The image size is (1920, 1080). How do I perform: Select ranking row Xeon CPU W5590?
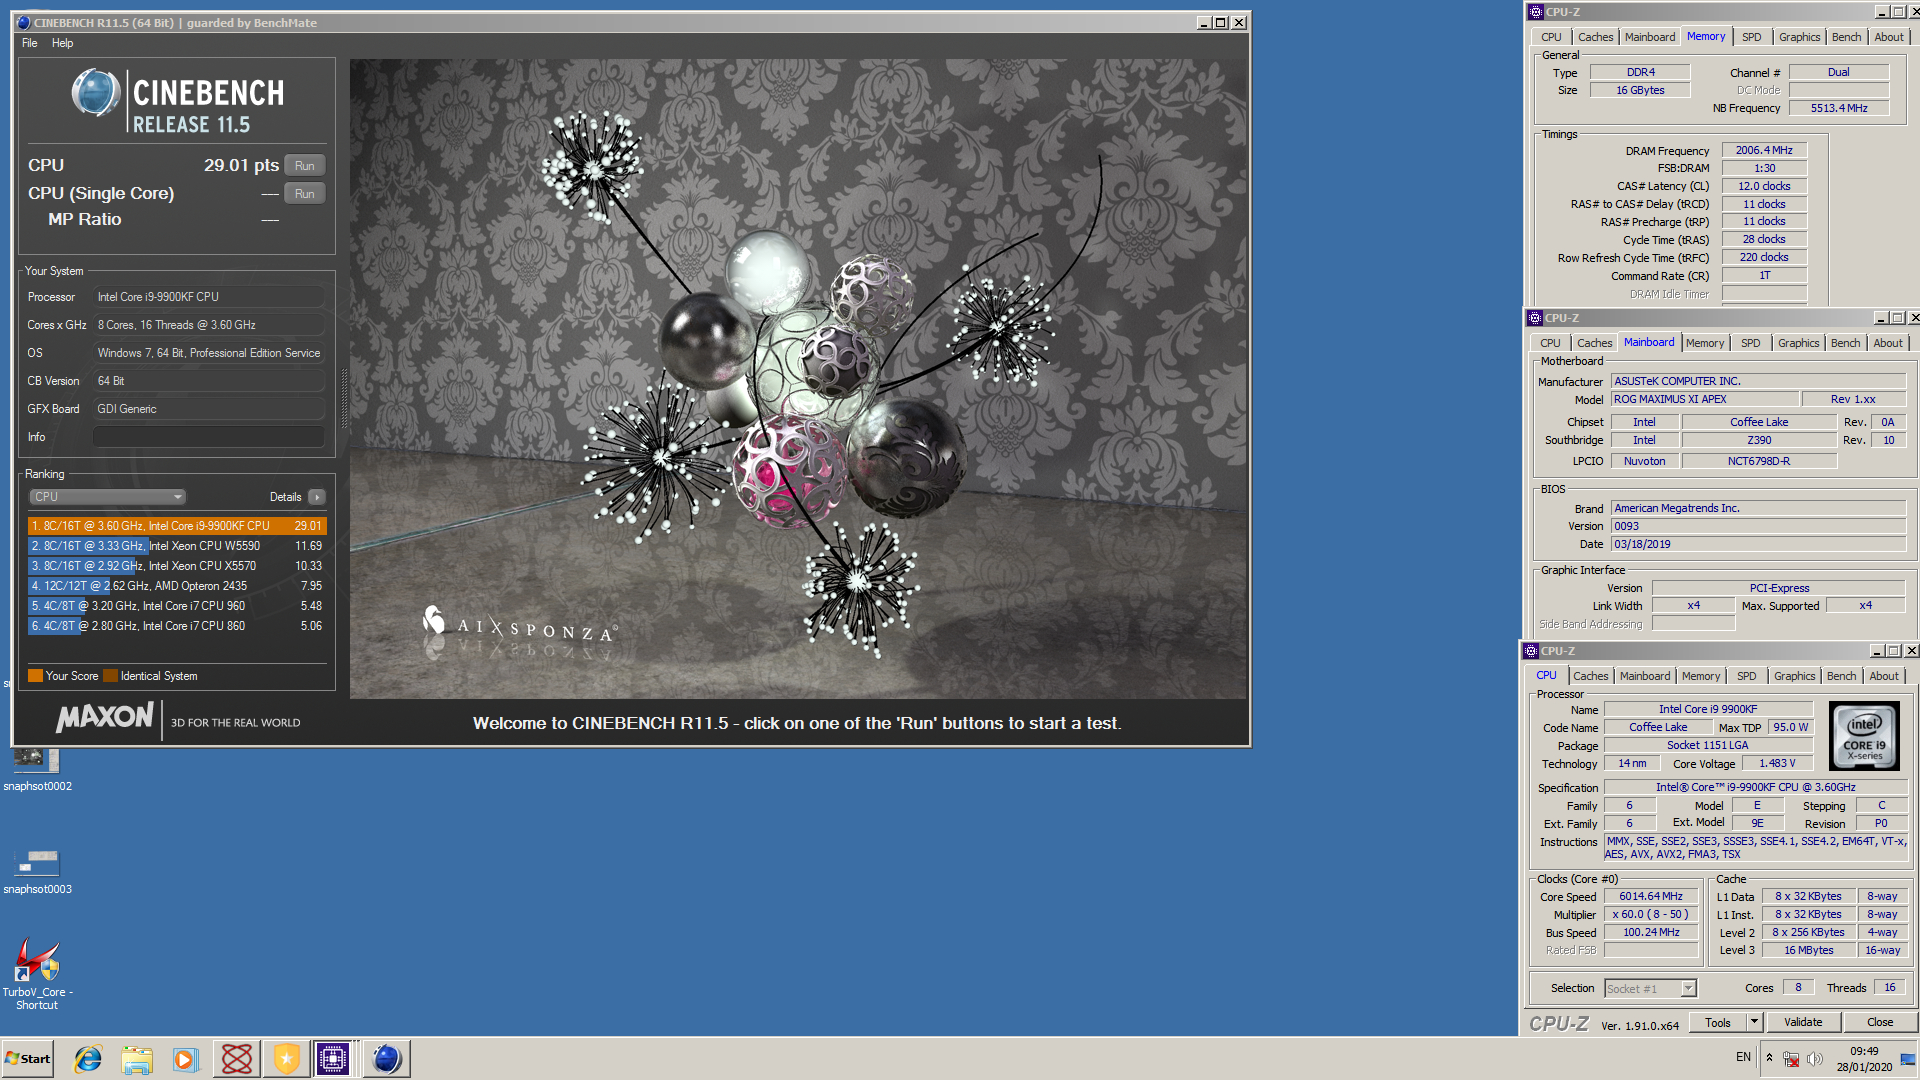pos(177,546)
